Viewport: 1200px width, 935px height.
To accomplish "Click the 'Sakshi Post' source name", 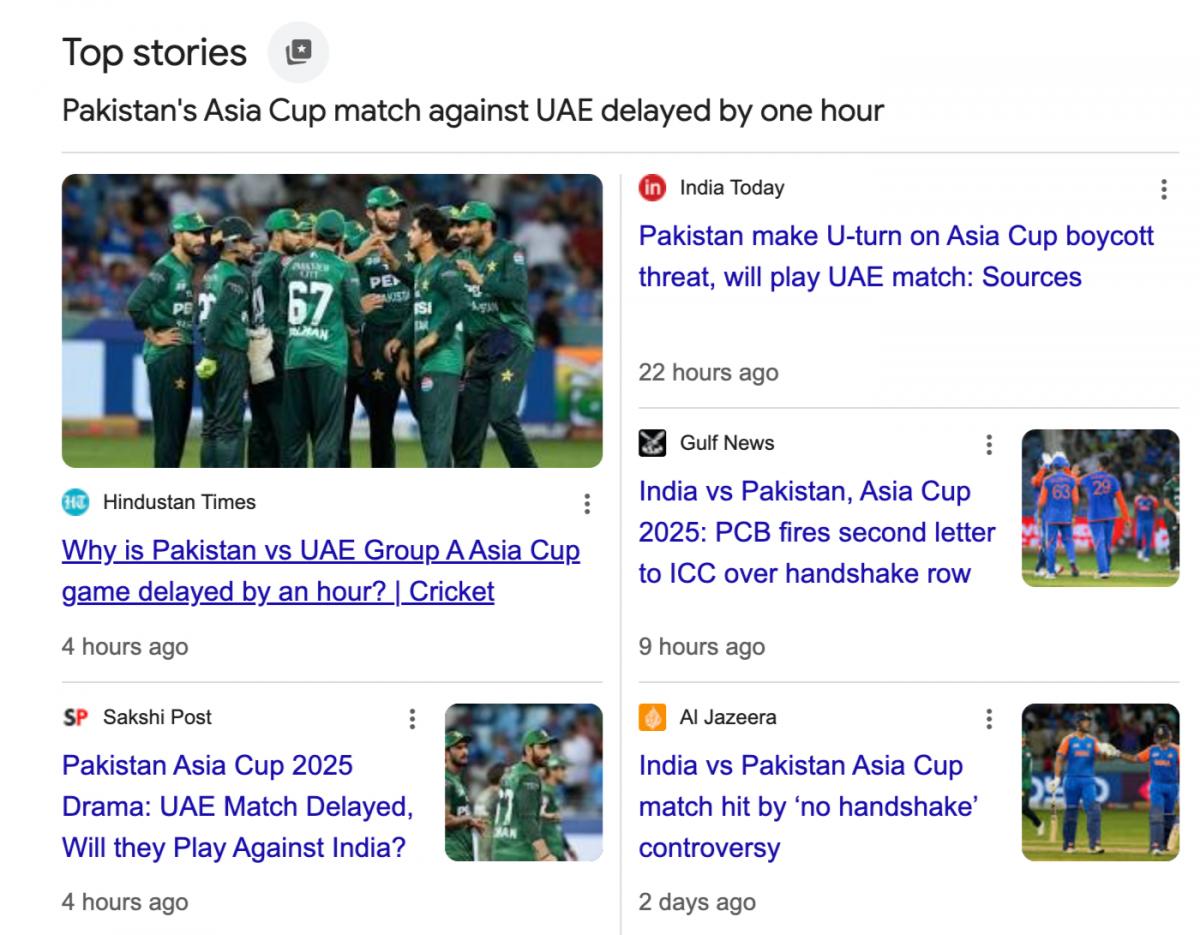I will coord(157,717).
